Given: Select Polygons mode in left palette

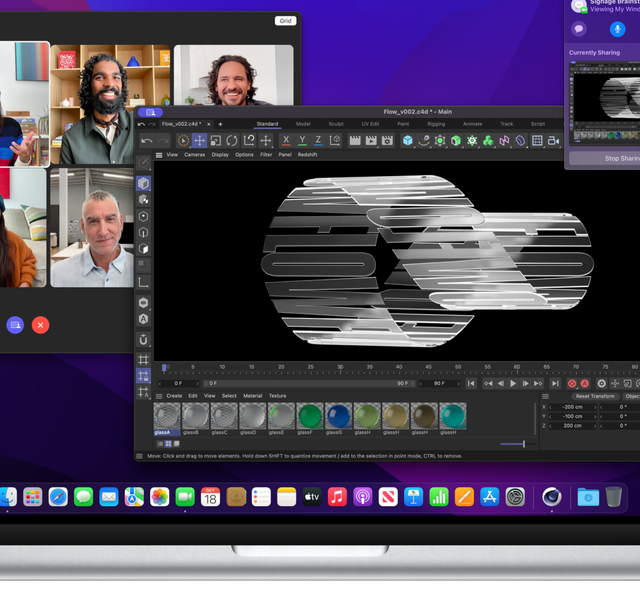Looking at the screenshot, I should (143, 249).
